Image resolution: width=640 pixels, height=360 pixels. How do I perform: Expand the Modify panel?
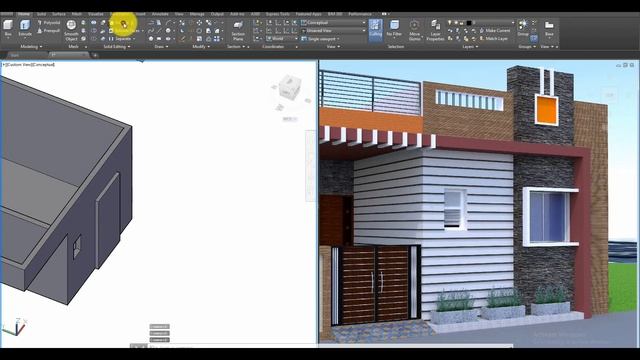201,47
